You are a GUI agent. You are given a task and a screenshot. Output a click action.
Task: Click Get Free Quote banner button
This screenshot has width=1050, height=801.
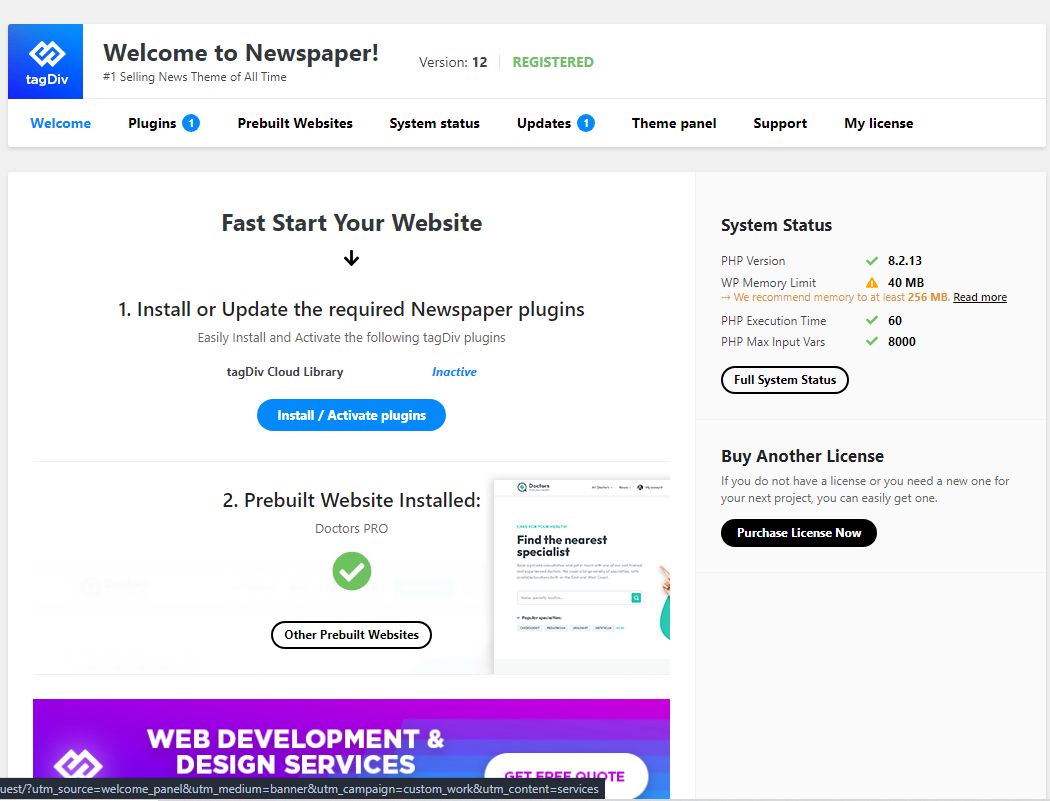pyautogui.click(x=566, y=776)
